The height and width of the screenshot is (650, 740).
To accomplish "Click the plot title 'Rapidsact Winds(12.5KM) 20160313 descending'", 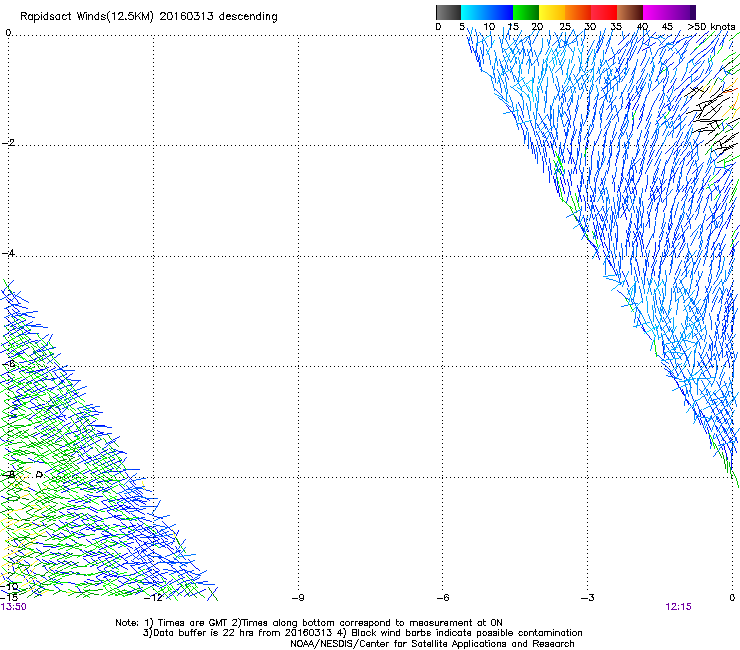I will (149, 17).
